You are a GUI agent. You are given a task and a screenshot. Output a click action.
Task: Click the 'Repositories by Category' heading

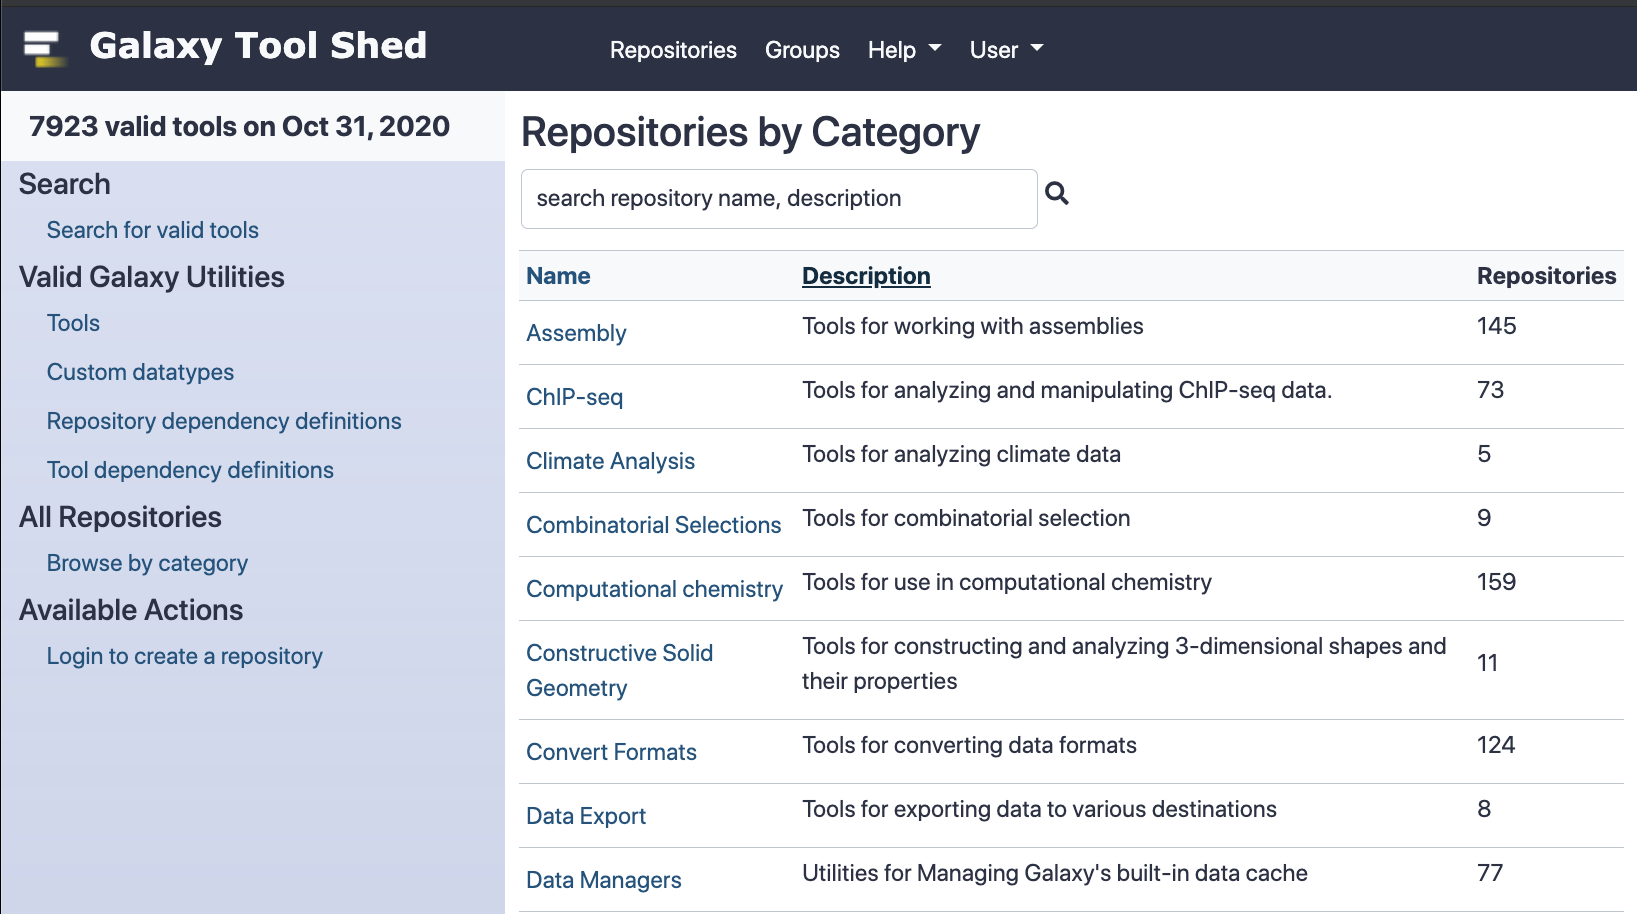(x=750, y=132)
